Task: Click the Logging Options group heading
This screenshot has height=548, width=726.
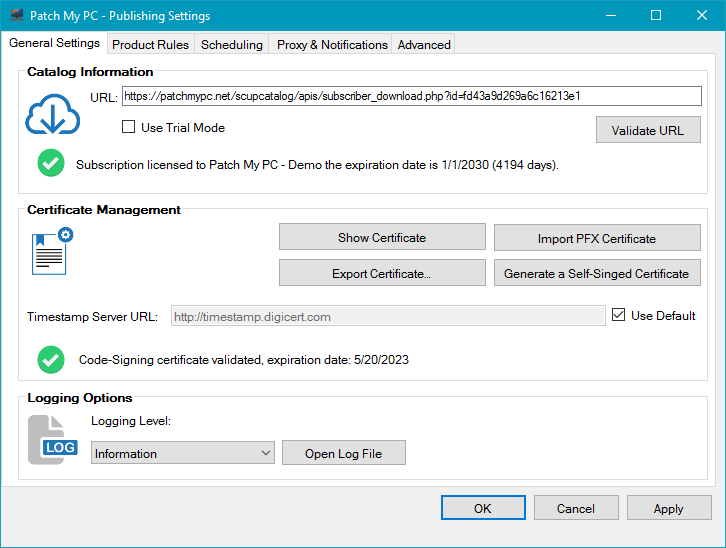Action: [80, 398]
